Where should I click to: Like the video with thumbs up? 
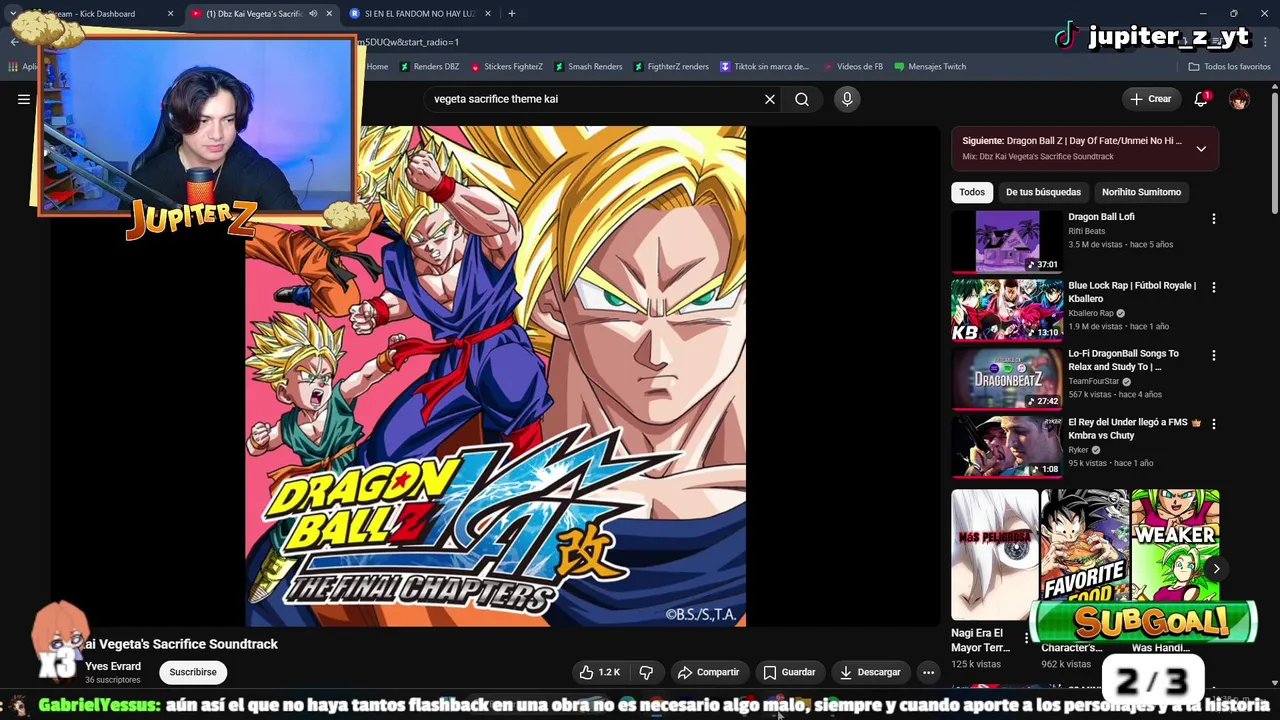[600, 672]
